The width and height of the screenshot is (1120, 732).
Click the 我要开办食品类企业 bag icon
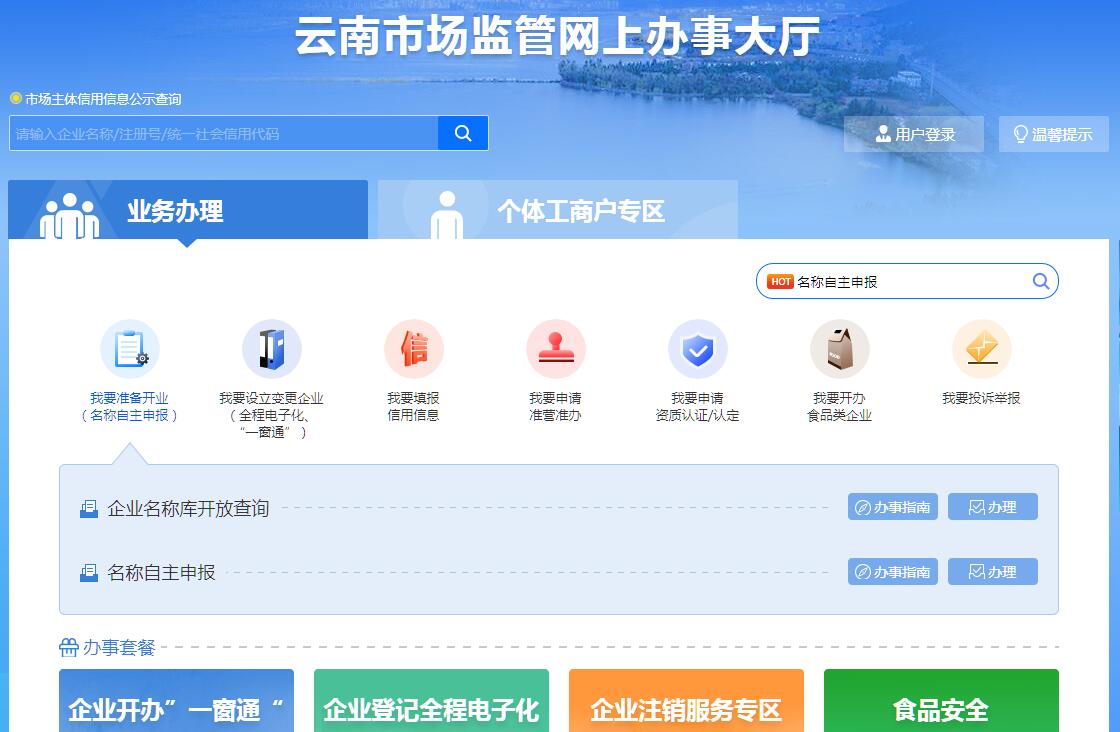pos(839,349)
